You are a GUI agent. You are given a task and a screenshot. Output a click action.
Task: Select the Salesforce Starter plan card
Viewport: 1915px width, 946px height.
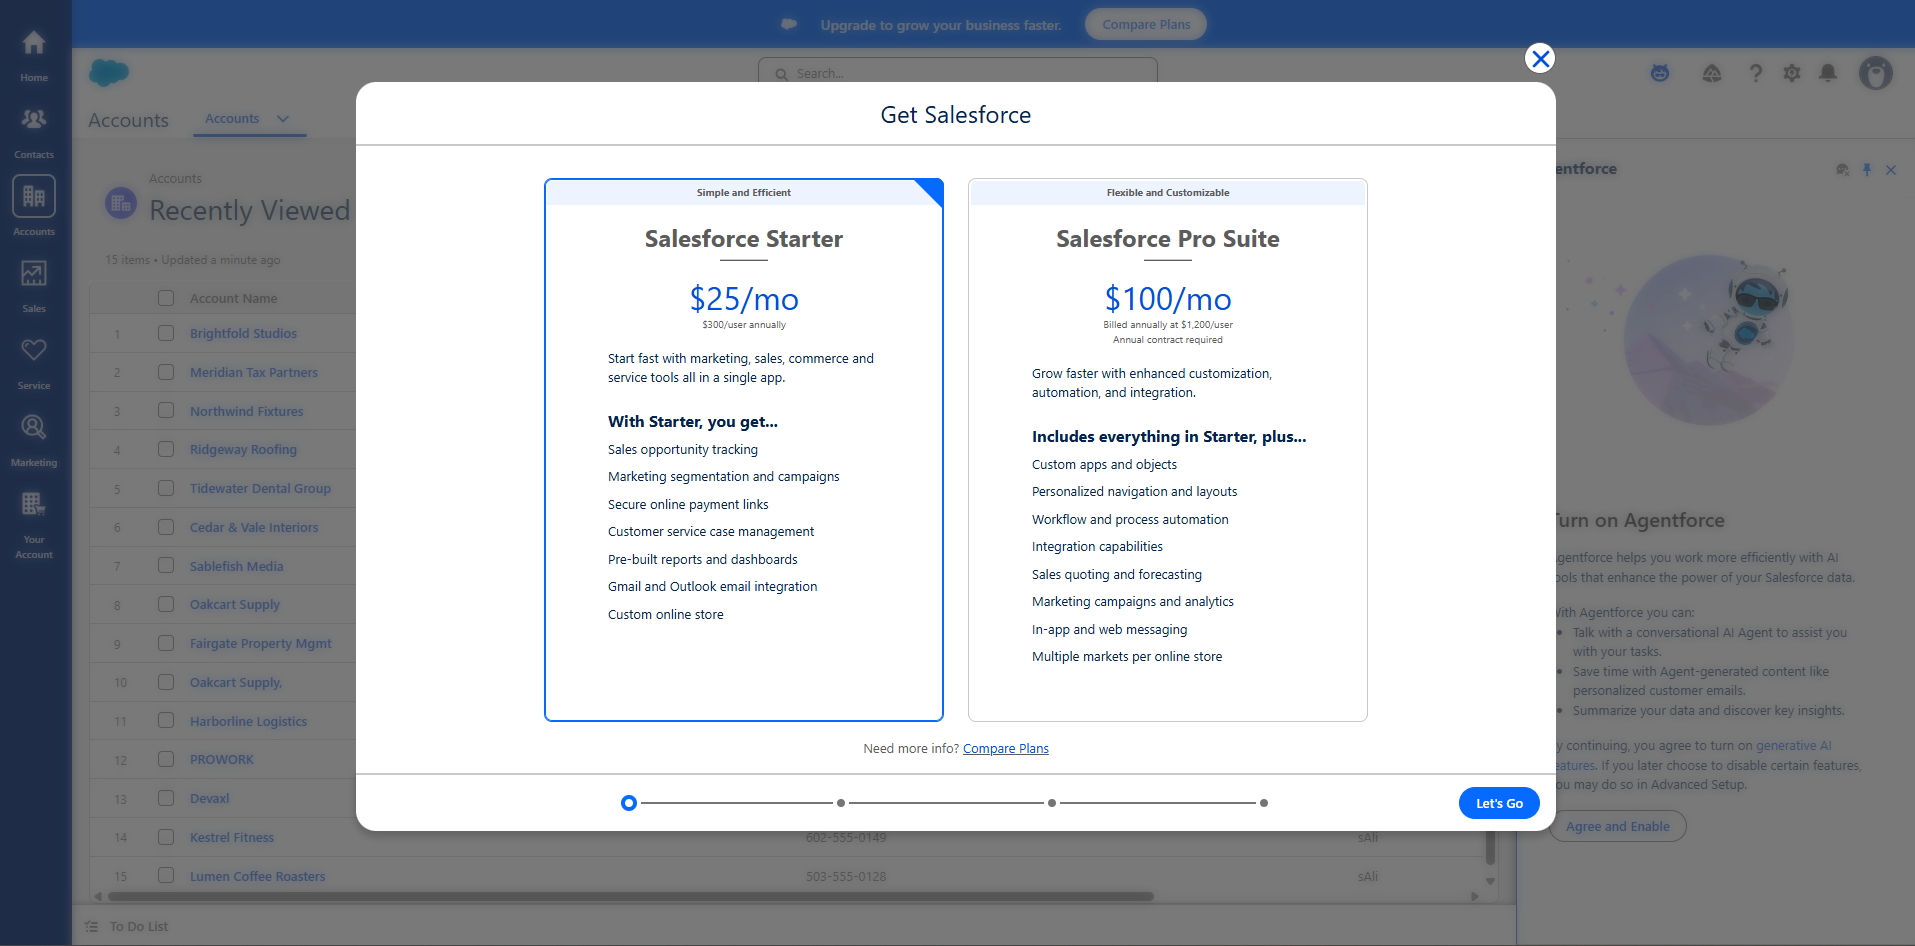click(x=744, y=450)
